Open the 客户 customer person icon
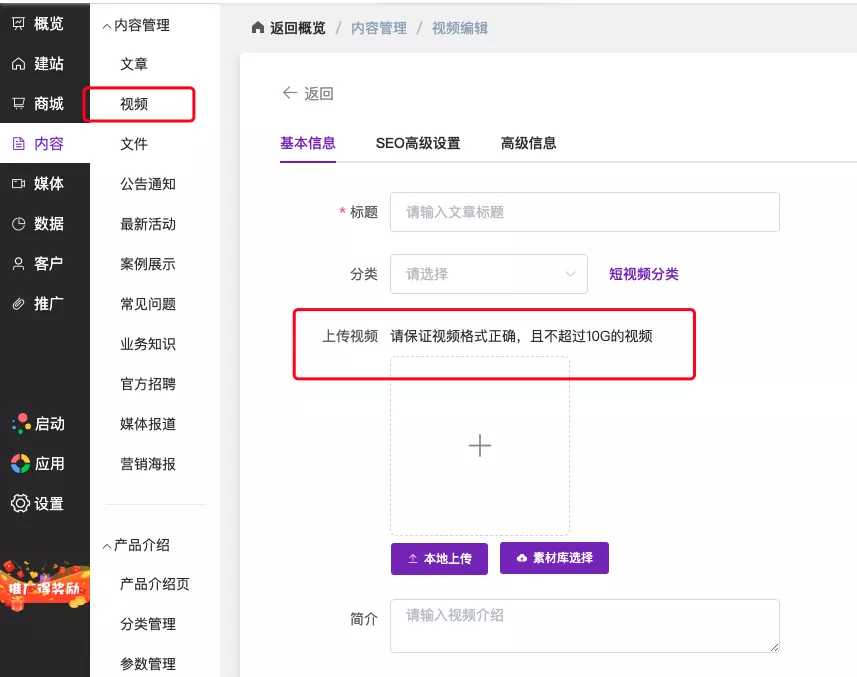The height and width of the screenshot is (677, 857). pyautogui.click(x=18, y=264)
